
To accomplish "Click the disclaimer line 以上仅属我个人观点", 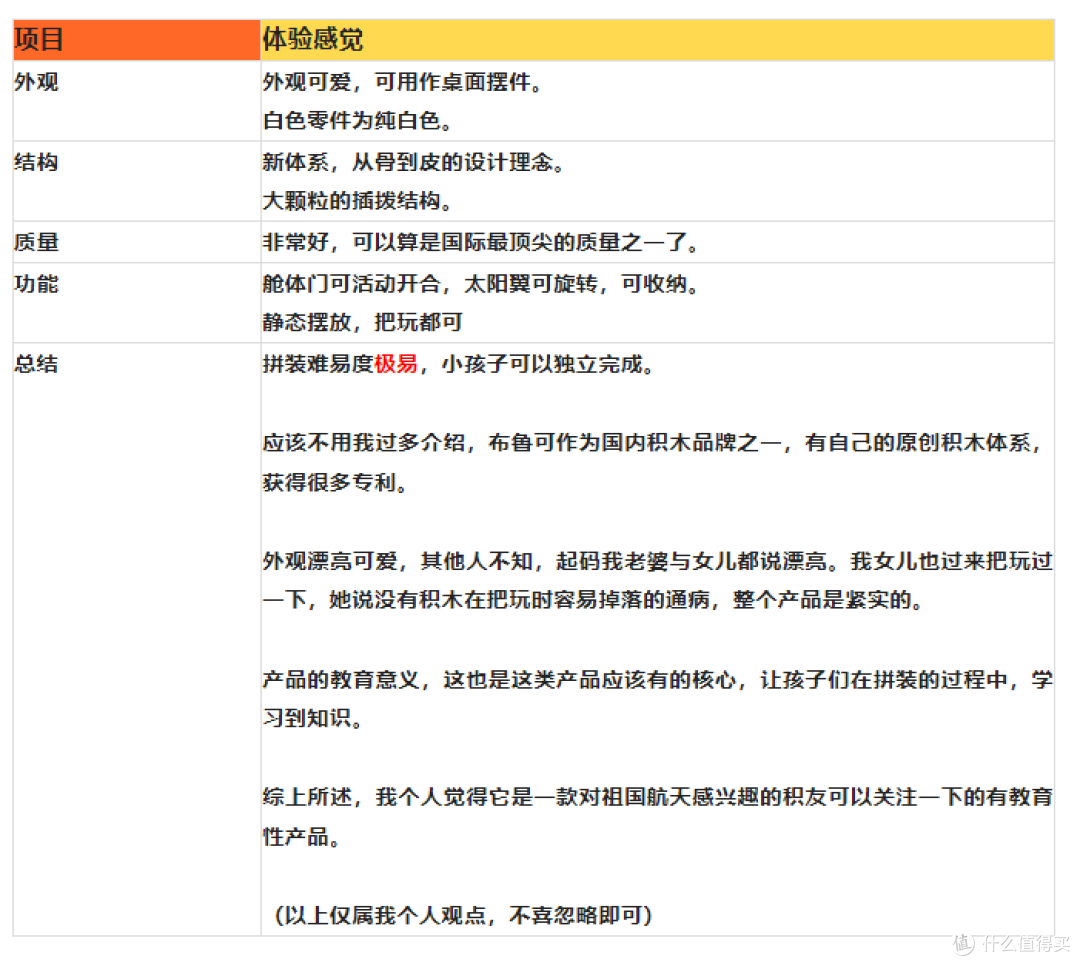I will pos(463,915).
